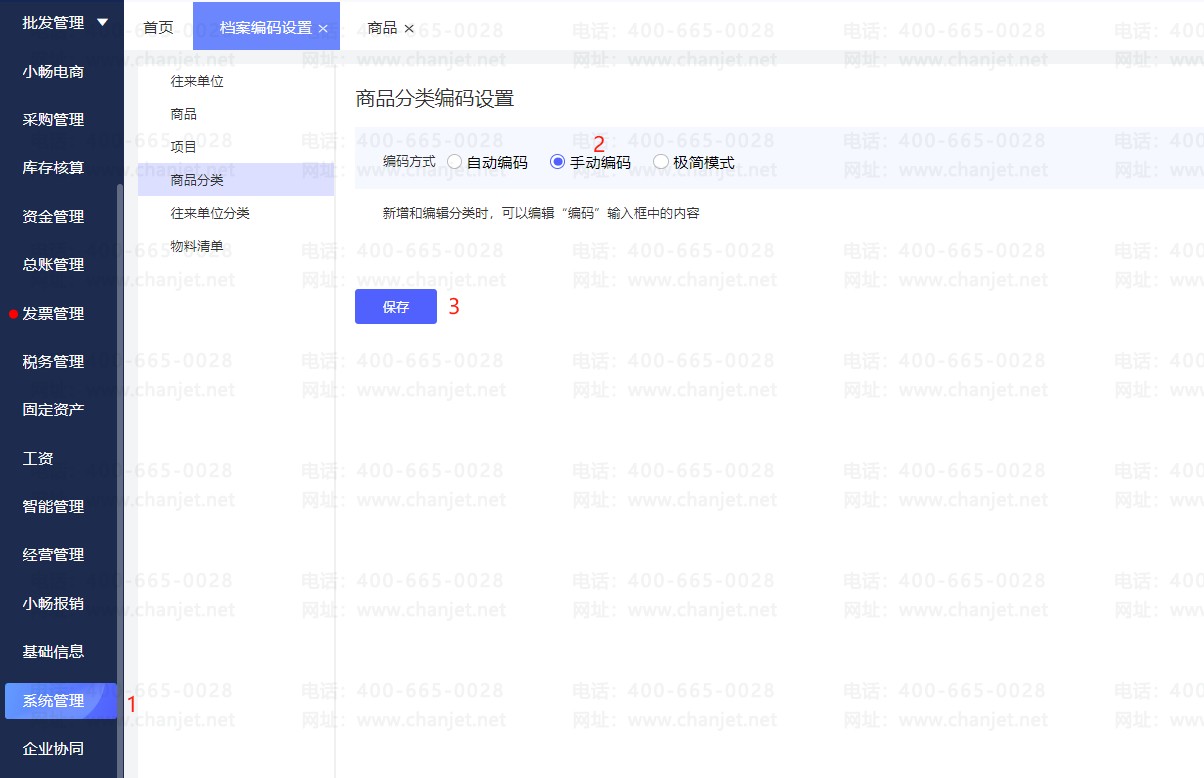Open the 商品 tab
This screenshot has width=1204, height=778.
(x=382, y=28)
